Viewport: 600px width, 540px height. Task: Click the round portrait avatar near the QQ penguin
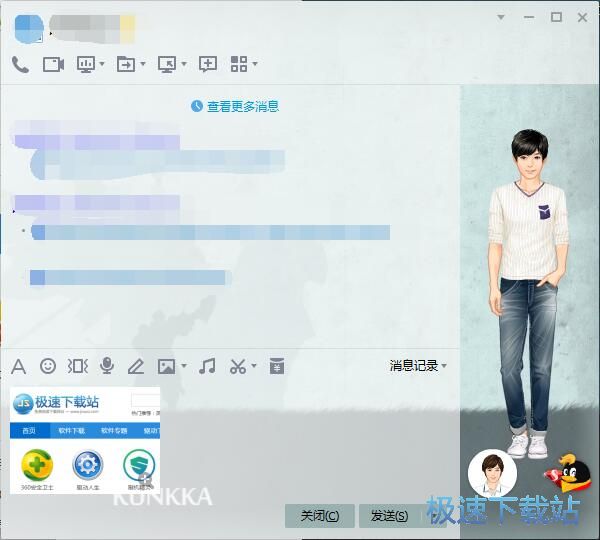pos(492,473)
